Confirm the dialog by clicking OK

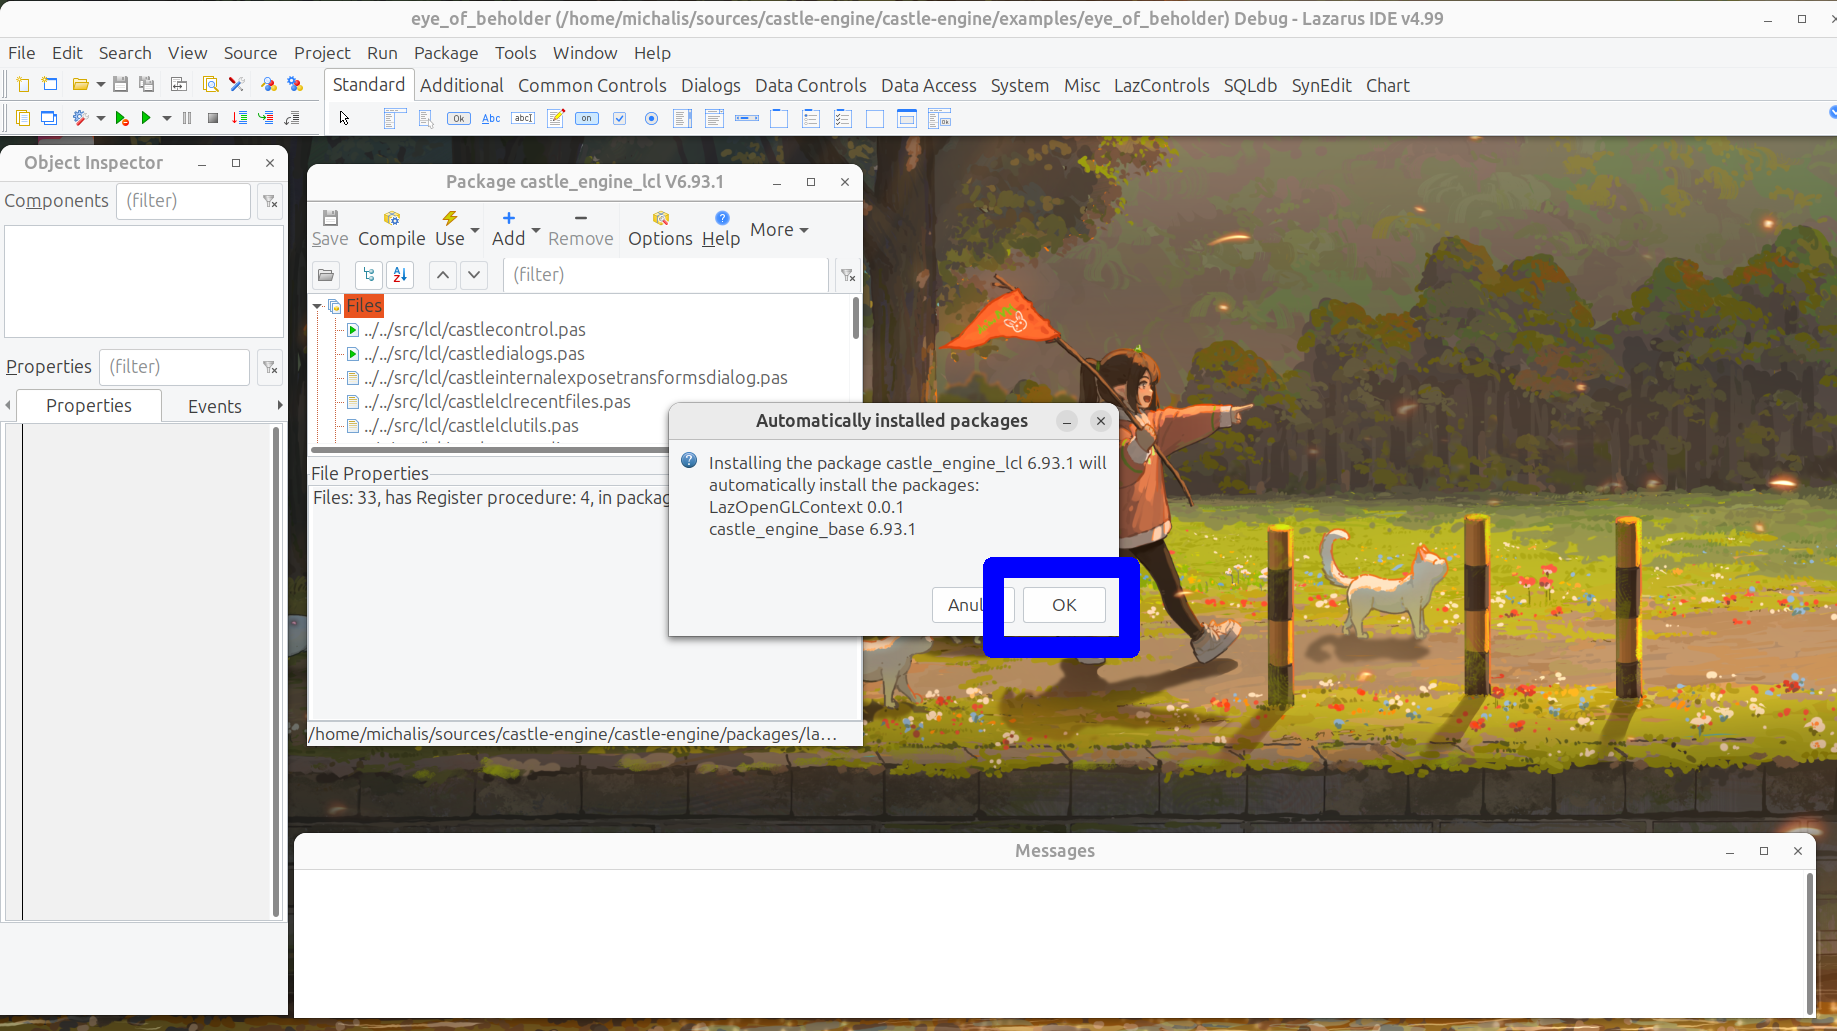coord(1064,605)
